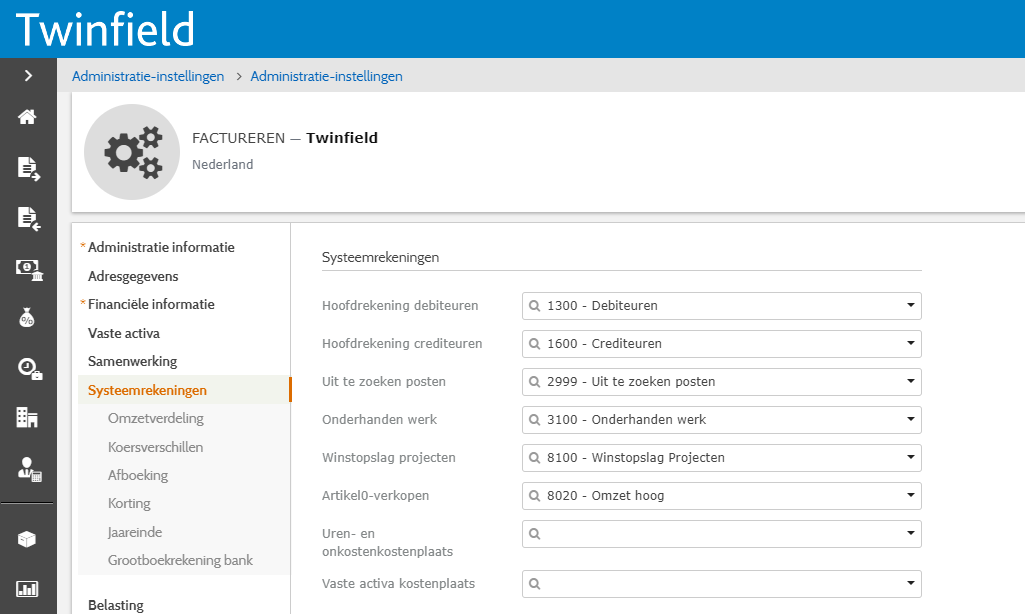This screenshot has width=1025, height=614.
Task: Expand the Hoofdrekening debiteuren dropdown arrow
Action: [910, 306]
